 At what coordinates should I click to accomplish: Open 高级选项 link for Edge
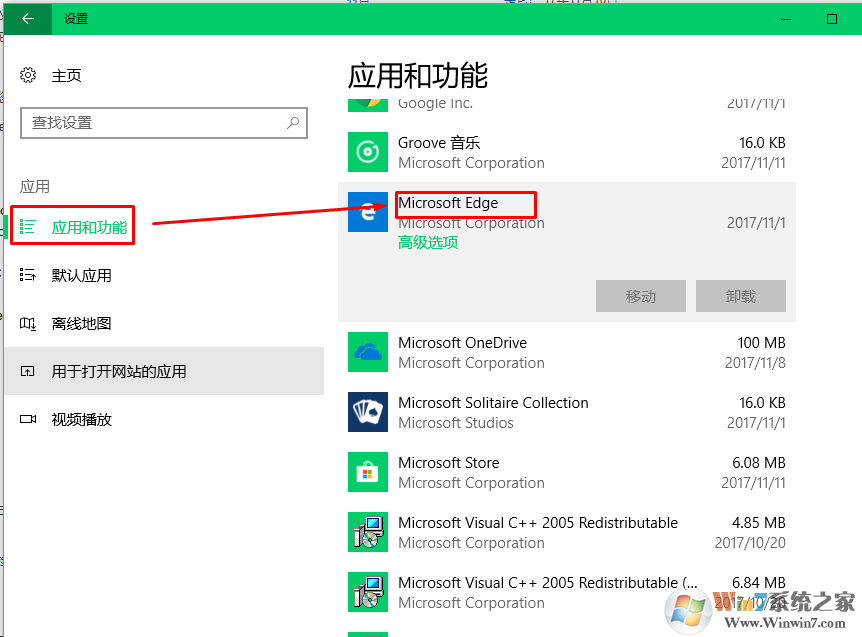pos(428,242)
